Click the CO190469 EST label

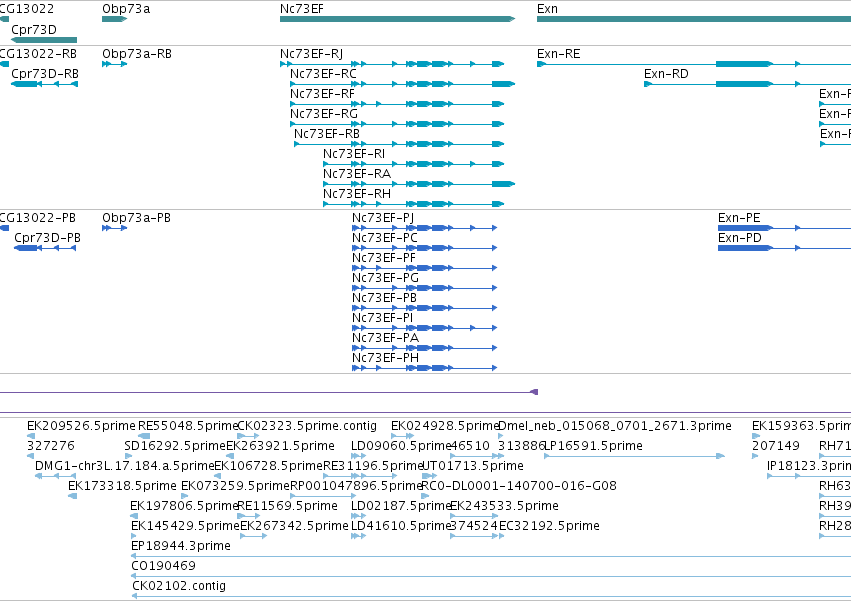click(163, 566)
